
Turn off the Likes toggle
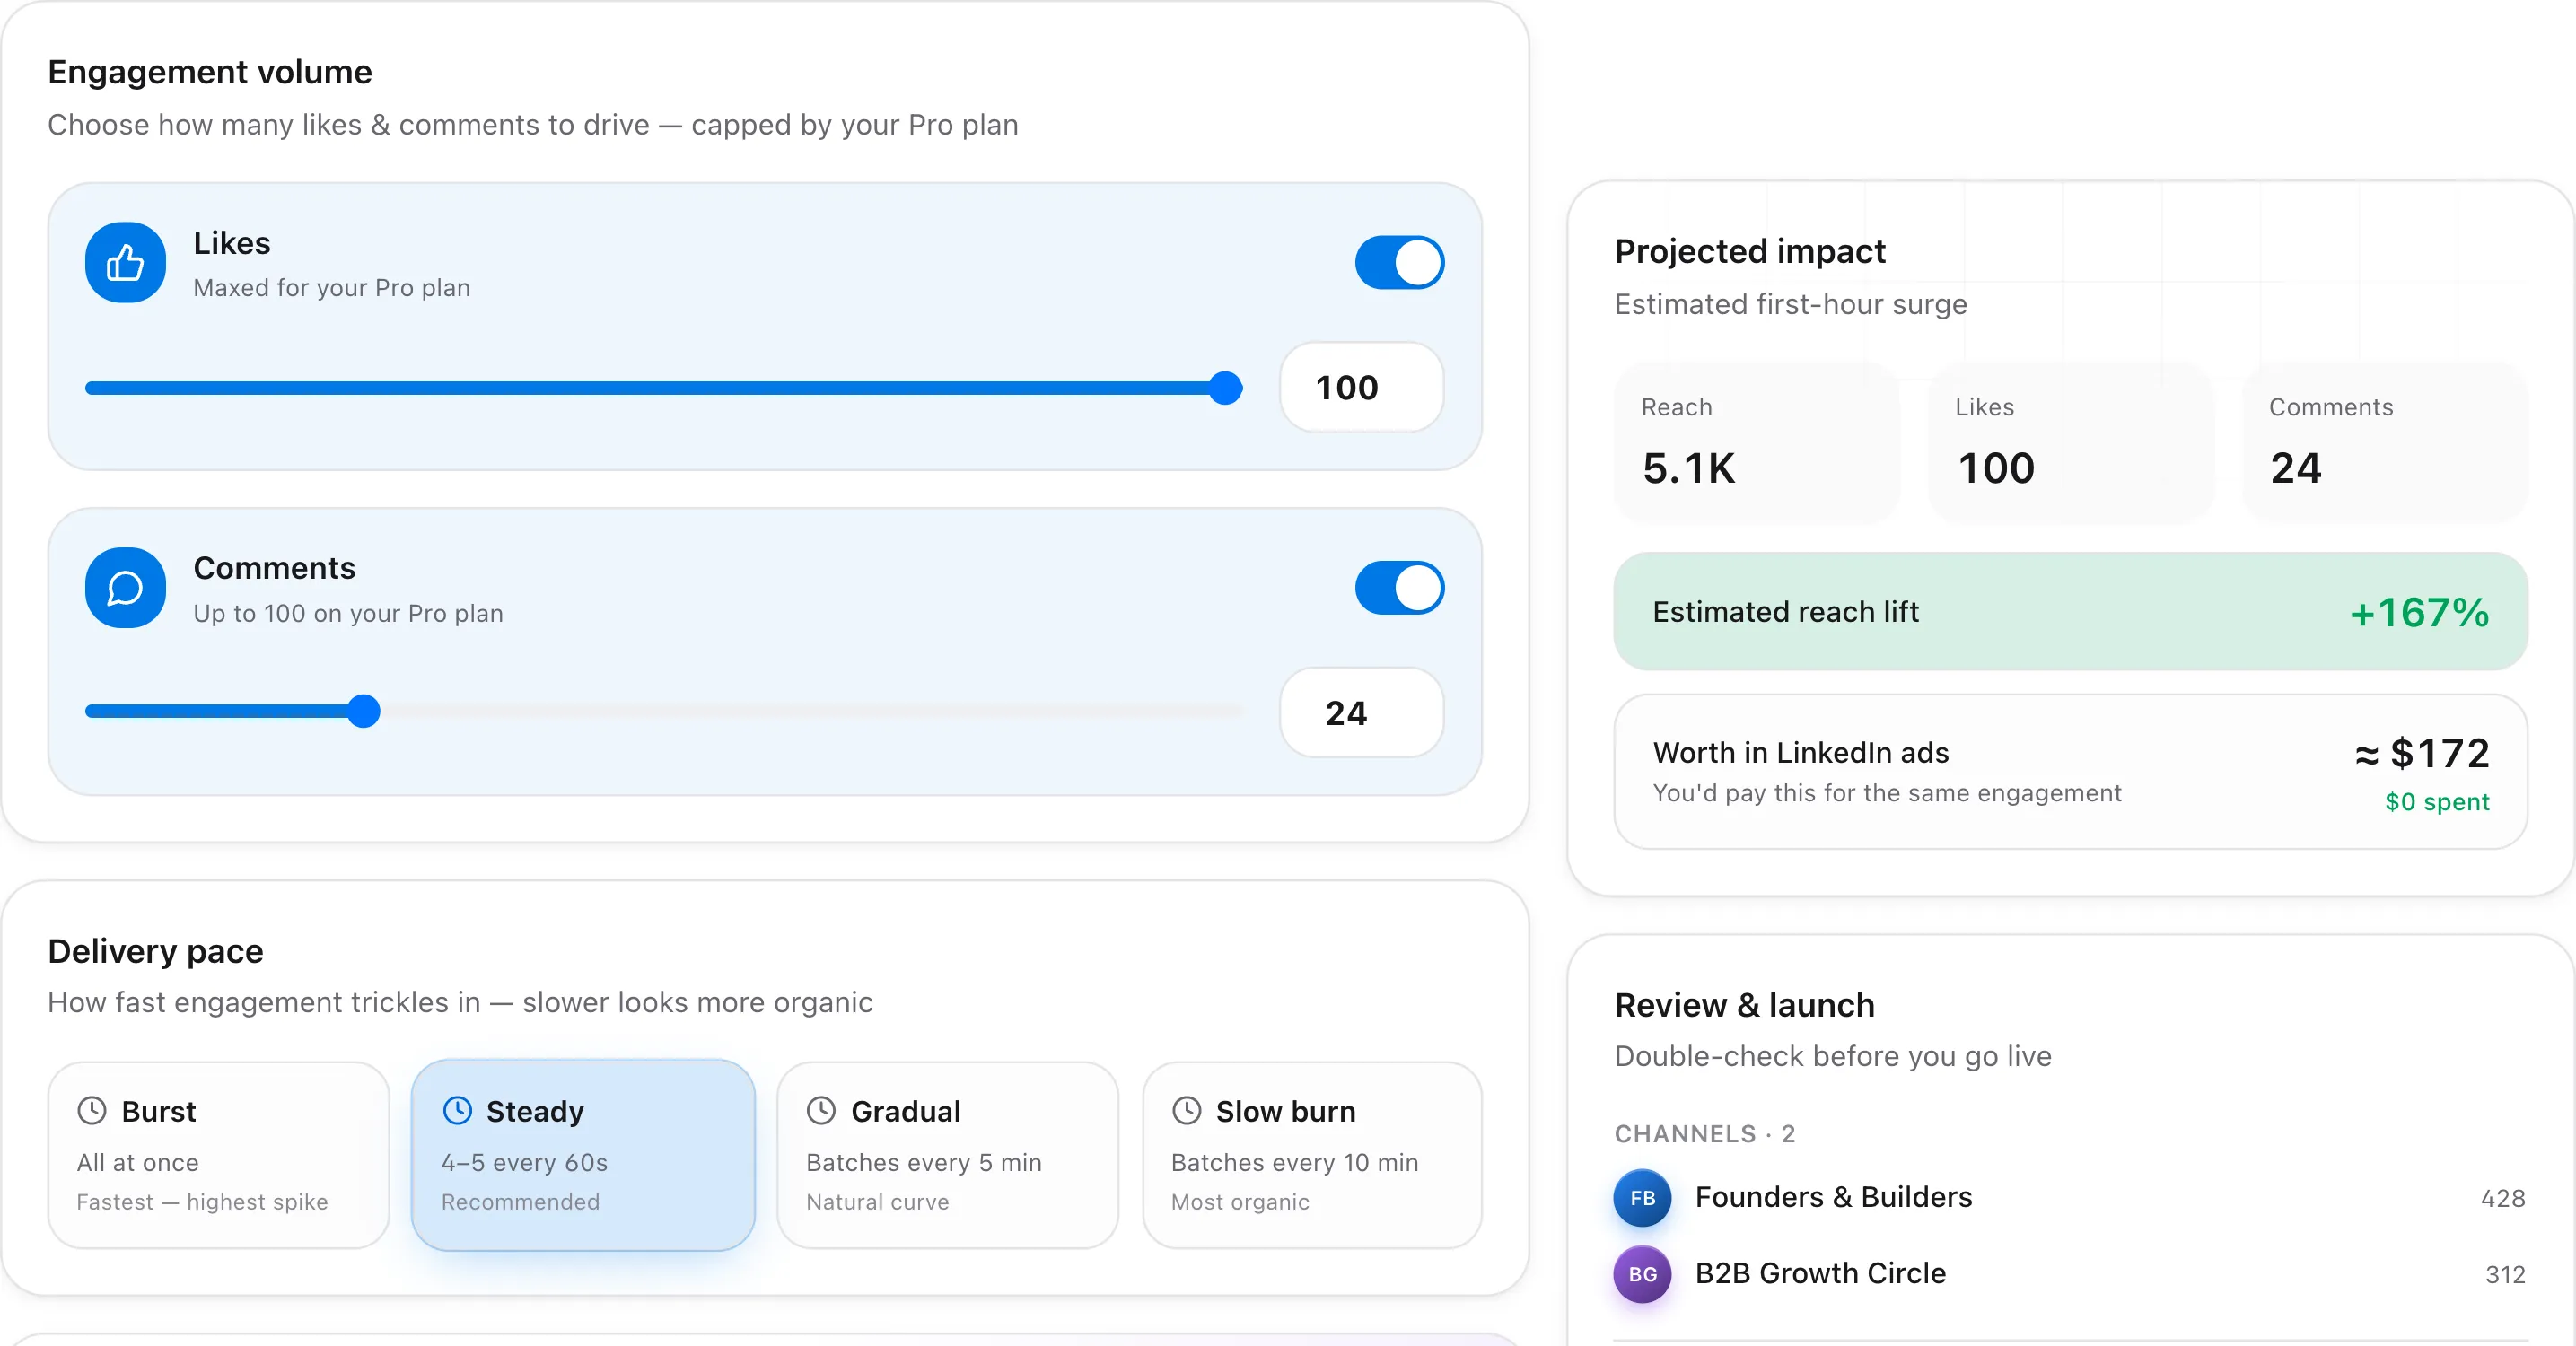click(1399, 263)
